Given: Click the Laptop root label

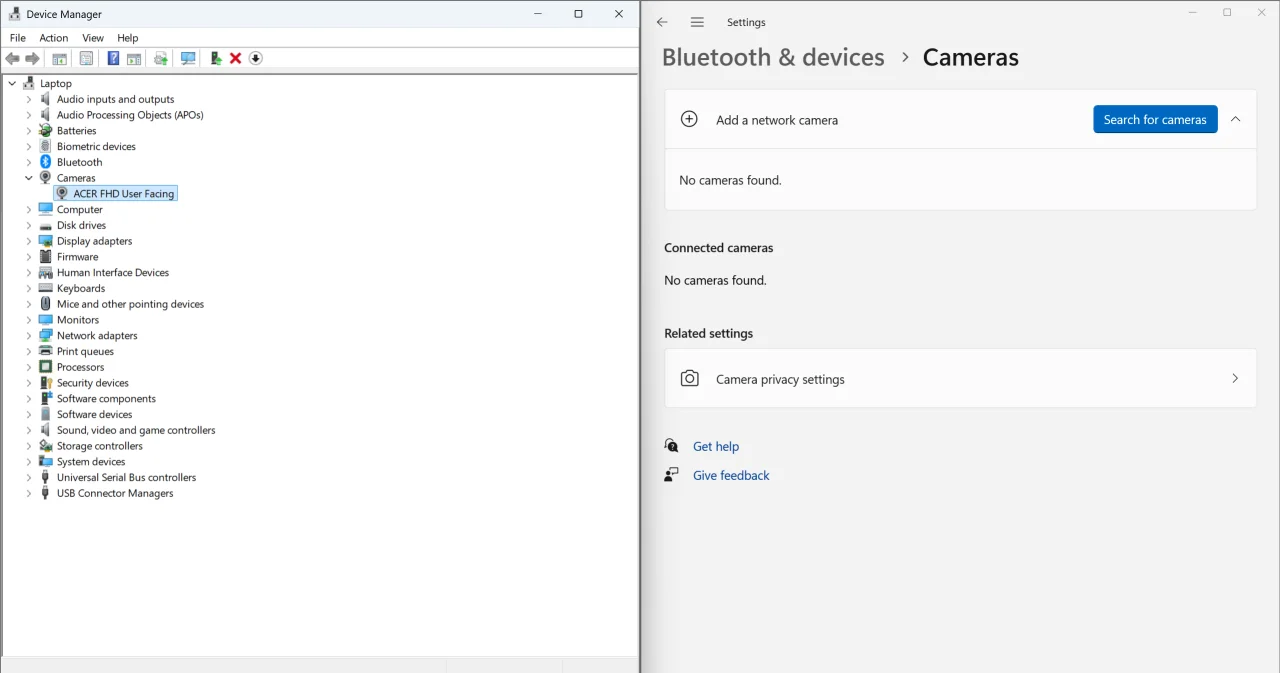Looking at the screenshot, I should (x=56, y=84).
